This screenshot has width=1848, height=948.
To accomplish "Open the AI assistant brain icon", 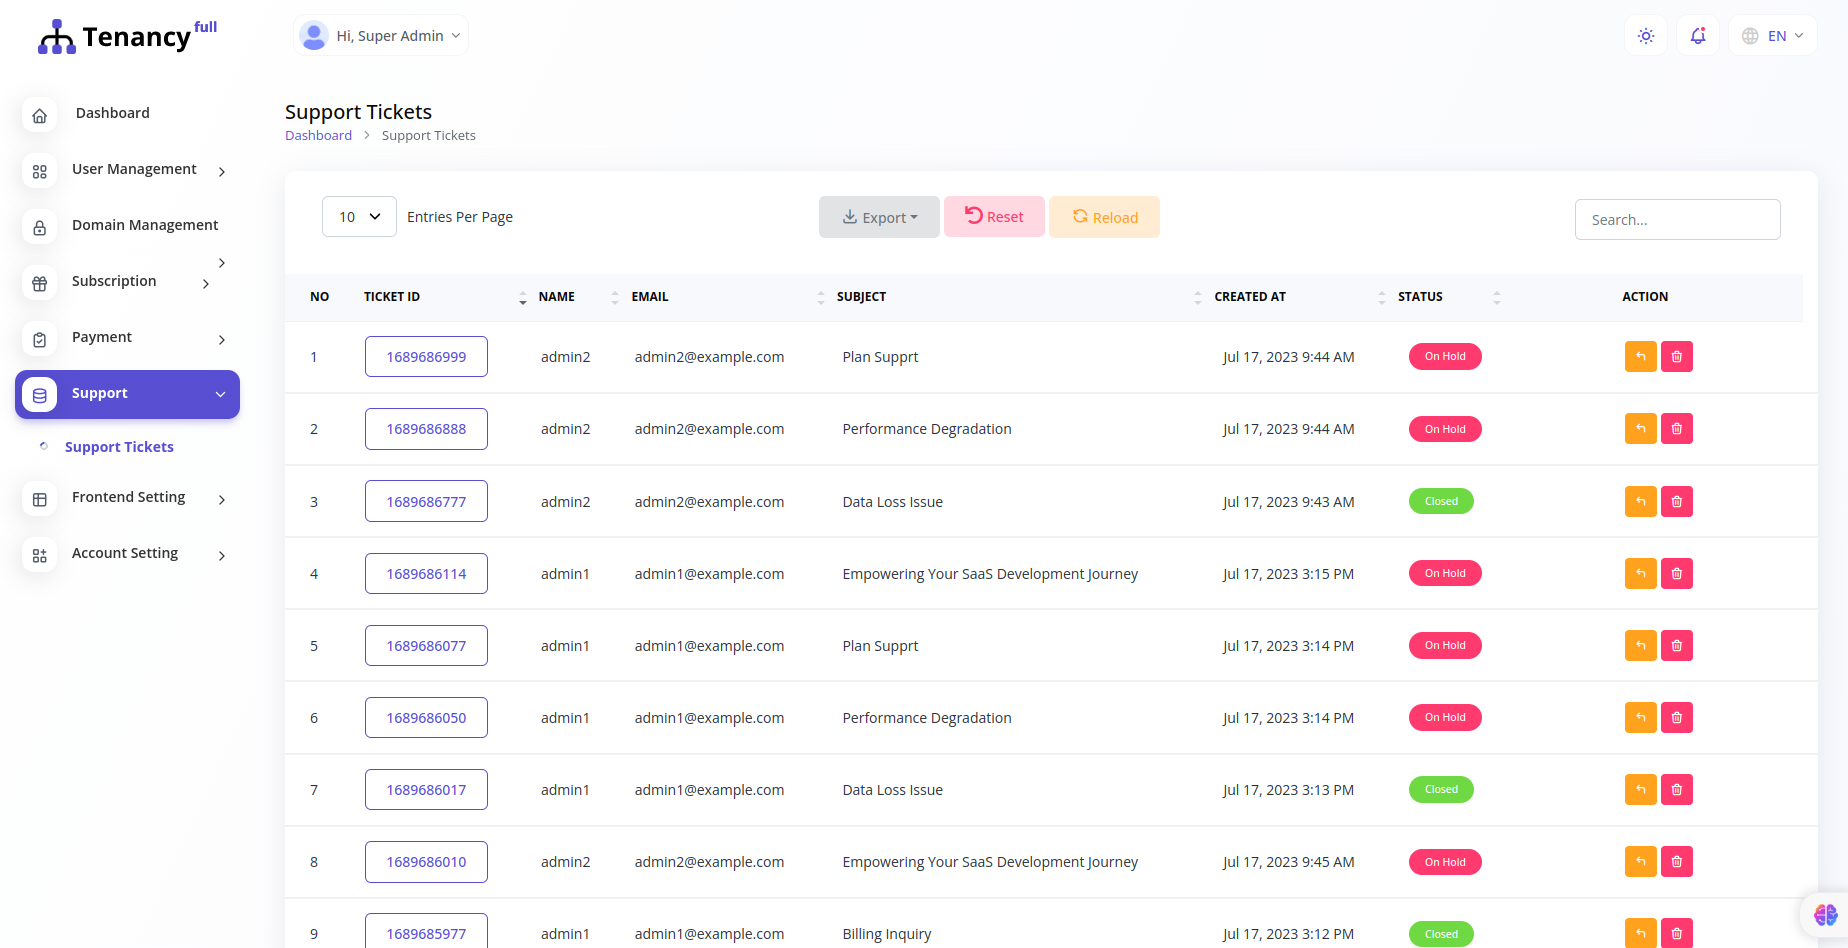I will point(1825,914).
